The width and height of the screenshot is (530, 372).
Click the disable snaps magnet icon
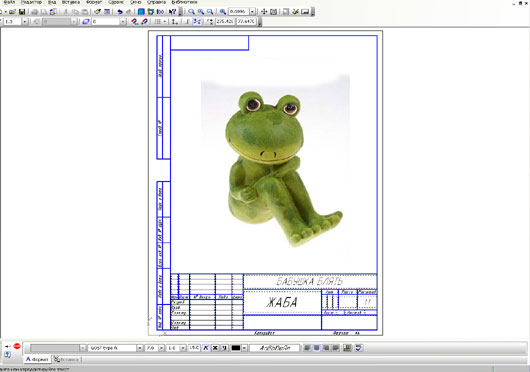144,21
